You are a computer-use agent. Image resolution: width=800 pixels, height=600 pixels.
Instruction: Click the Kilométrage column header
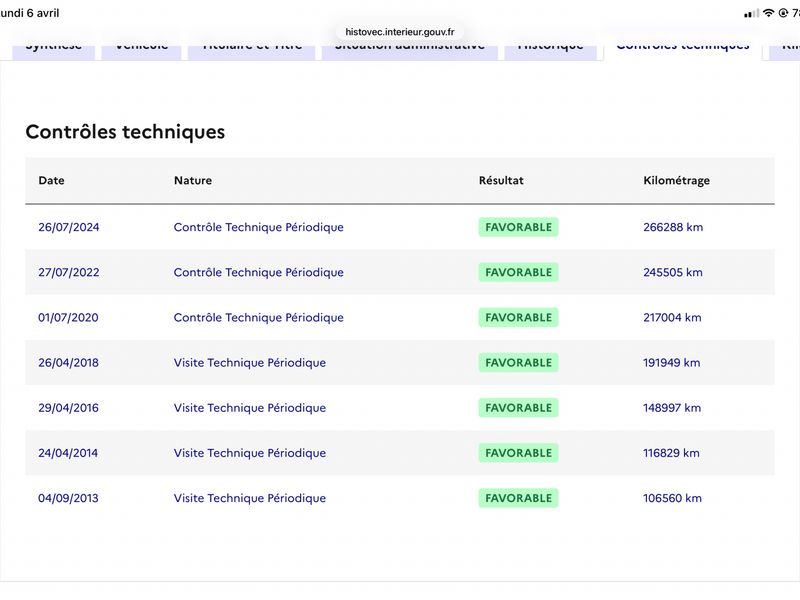click(676, 181)
